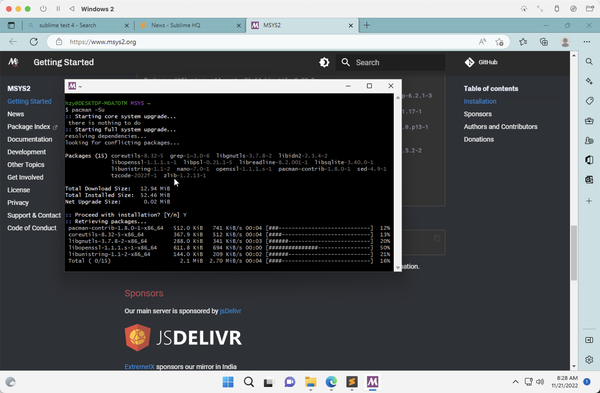600x393 pixels.
Task: Close the News - Sublime HQ tab
Action: pos(239,26)
